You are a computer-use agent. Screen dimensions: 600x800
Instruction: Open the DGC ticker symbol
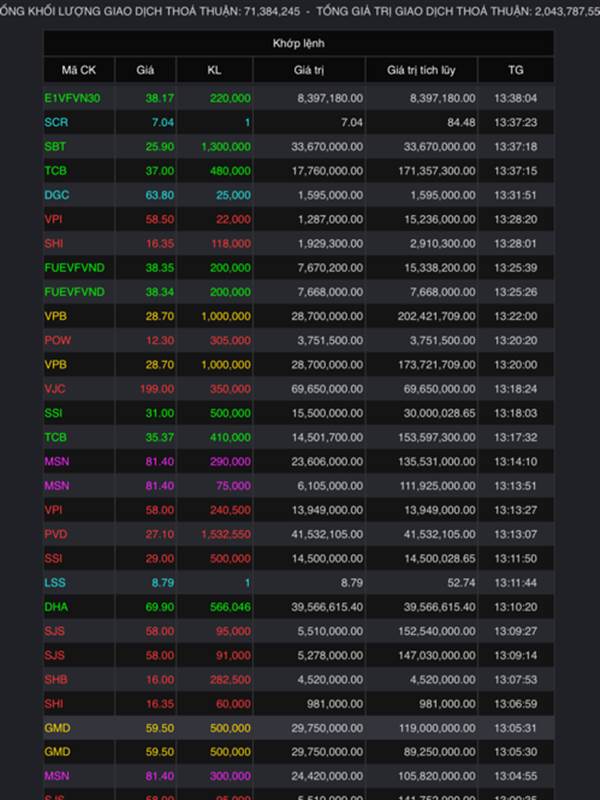click(57, 195)
